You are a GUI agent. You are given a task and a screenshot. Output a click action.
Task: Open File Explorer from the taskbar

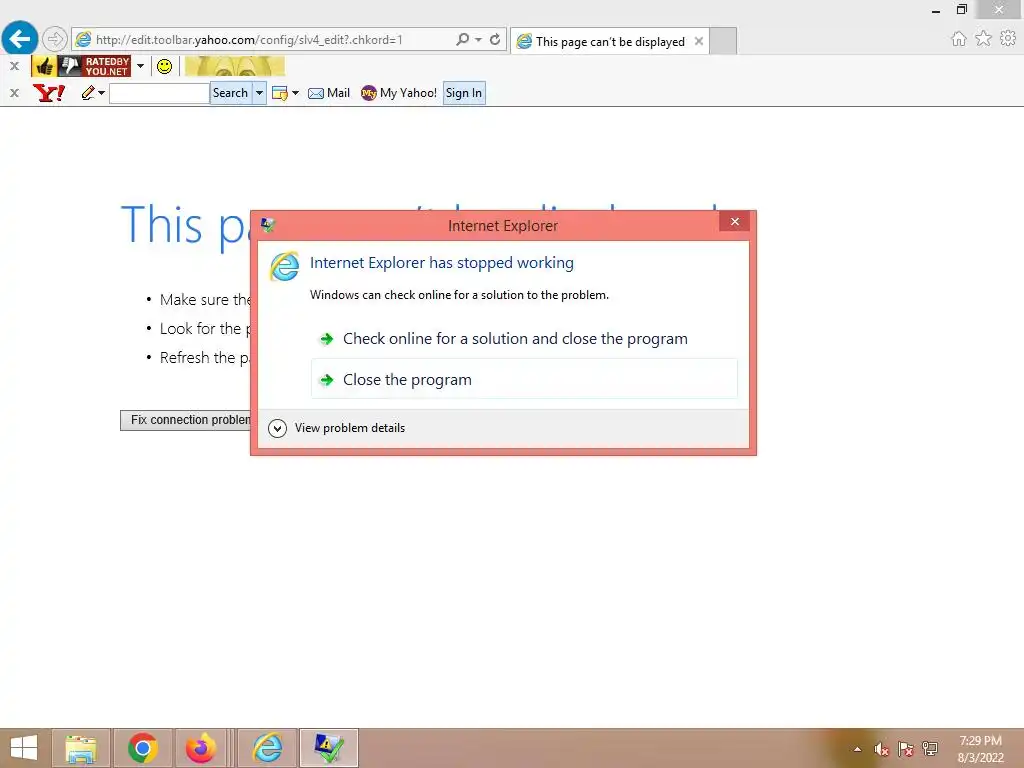81,748
